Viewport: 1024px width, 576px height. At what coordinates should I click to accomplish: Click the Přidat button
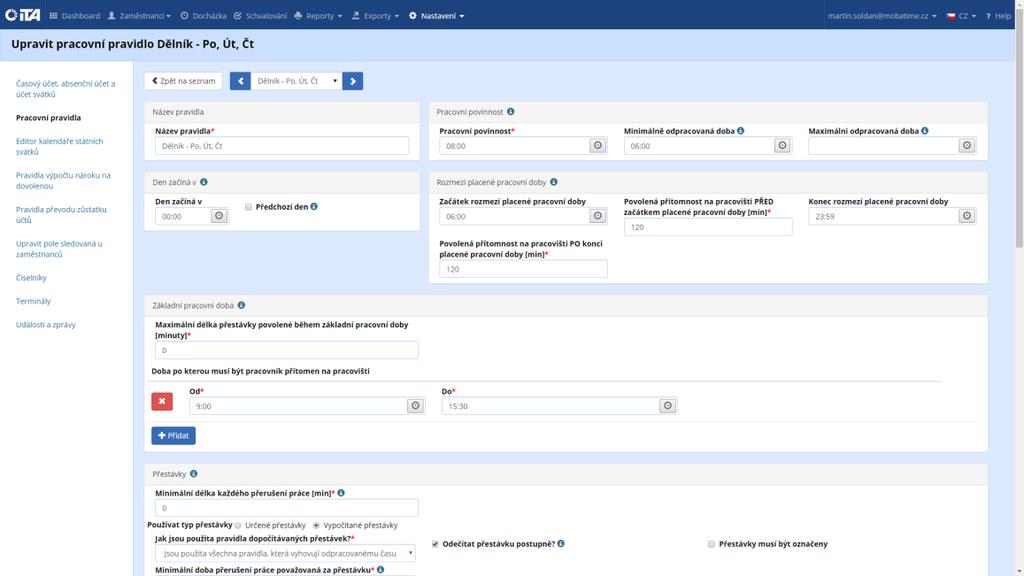[x=174, y=436]
